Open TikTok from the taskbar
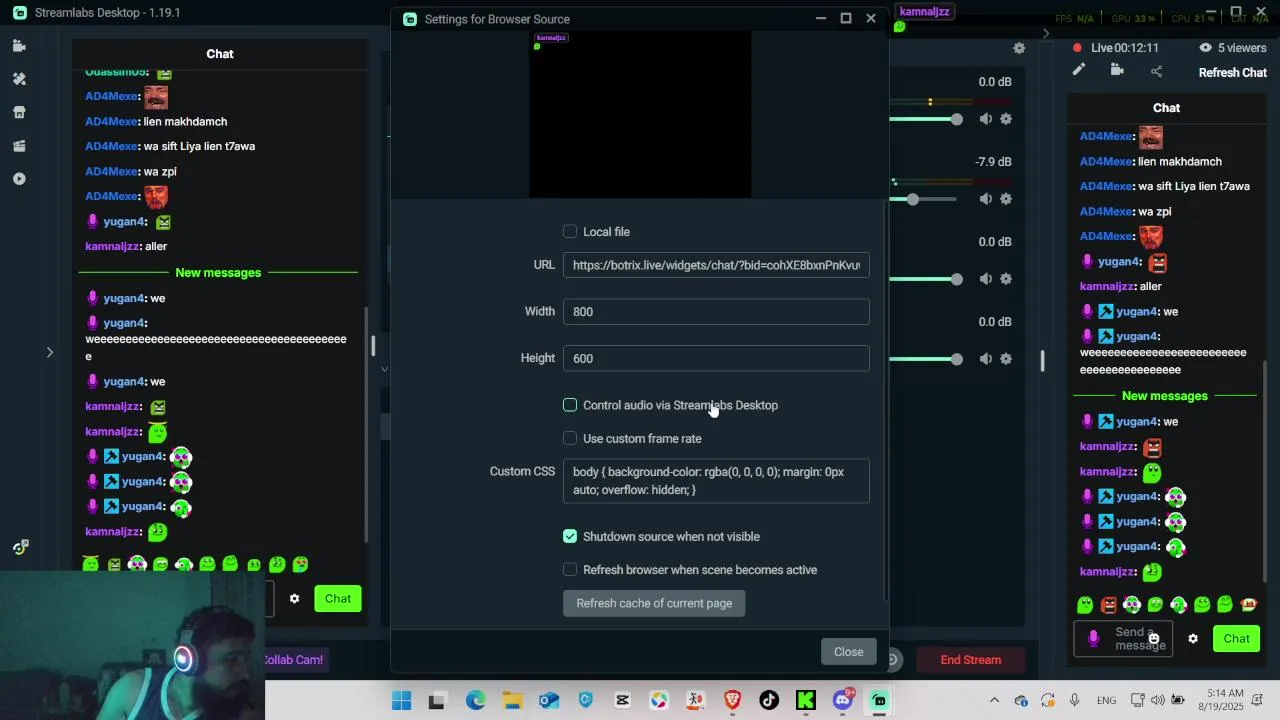Screen dimensions: 1280x720 tap(769, 701)
